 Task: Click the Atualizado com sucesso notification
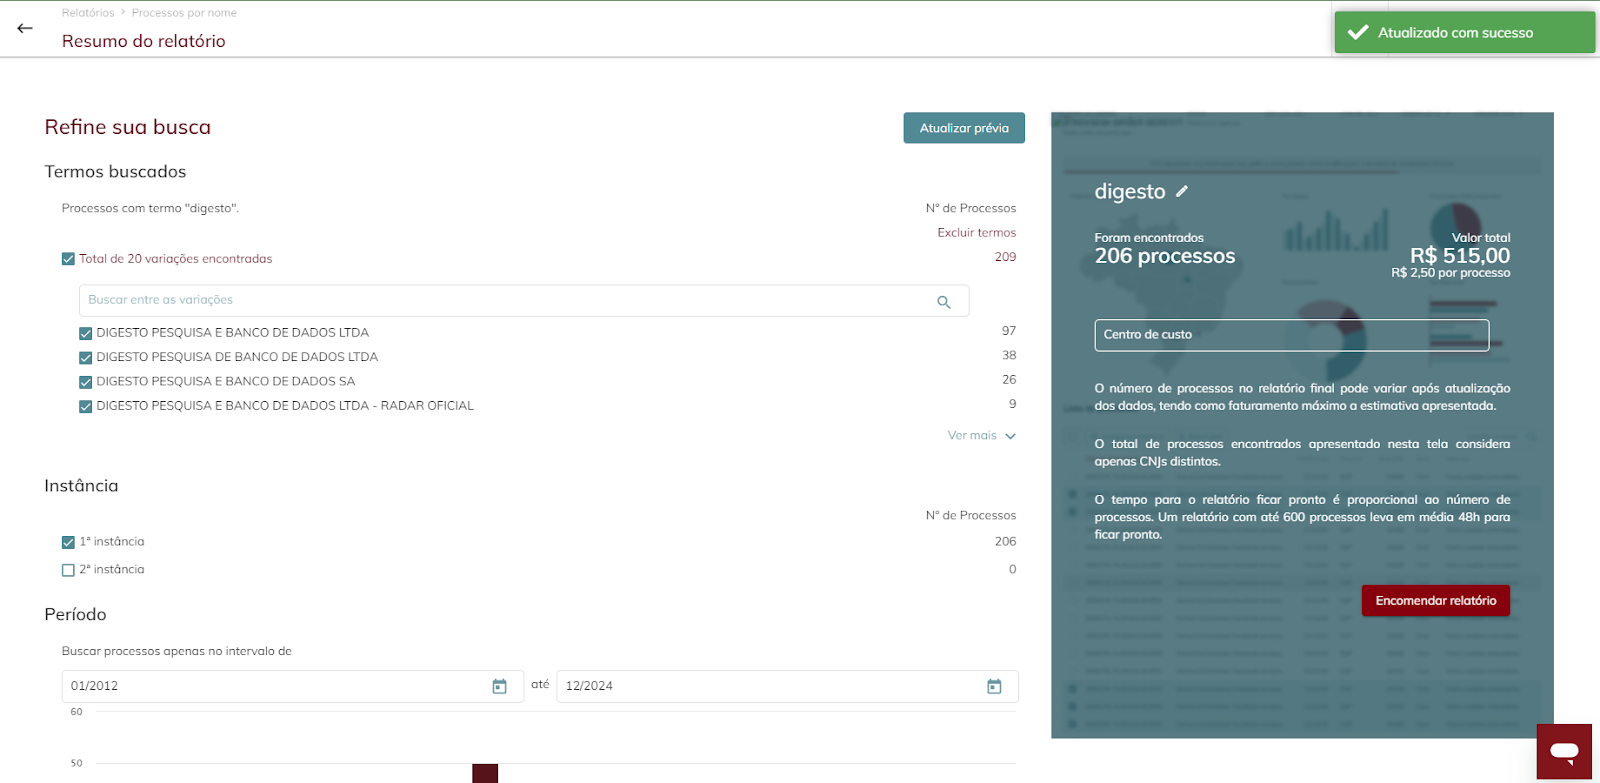(x=1465, y=32)
